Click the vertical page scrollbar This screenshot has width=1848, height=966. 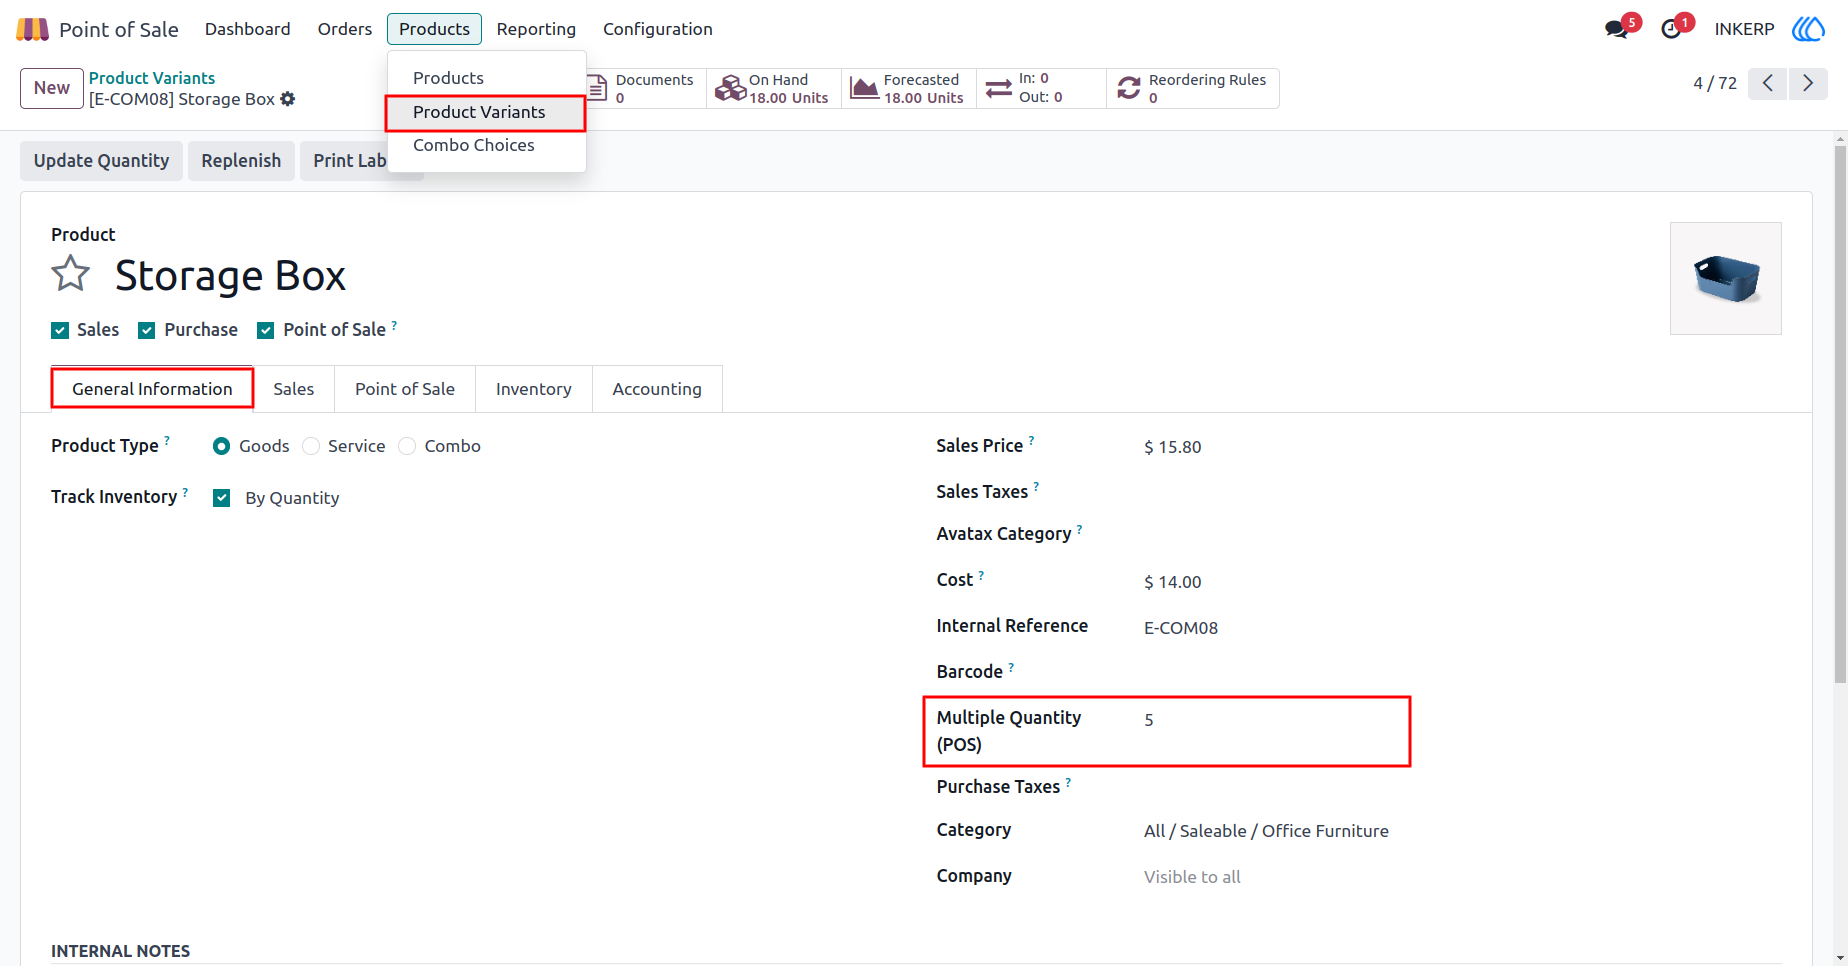click(x=1840, y=415)
